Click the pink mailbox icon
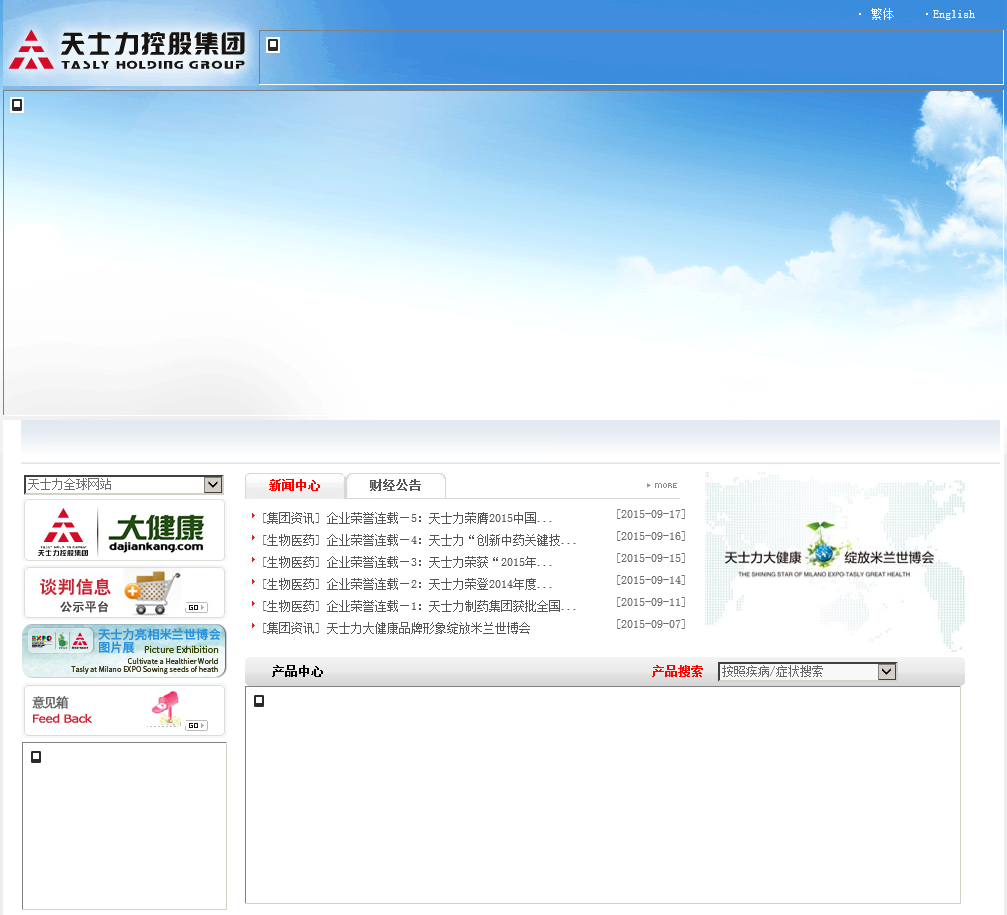 [x=166, y=708]
